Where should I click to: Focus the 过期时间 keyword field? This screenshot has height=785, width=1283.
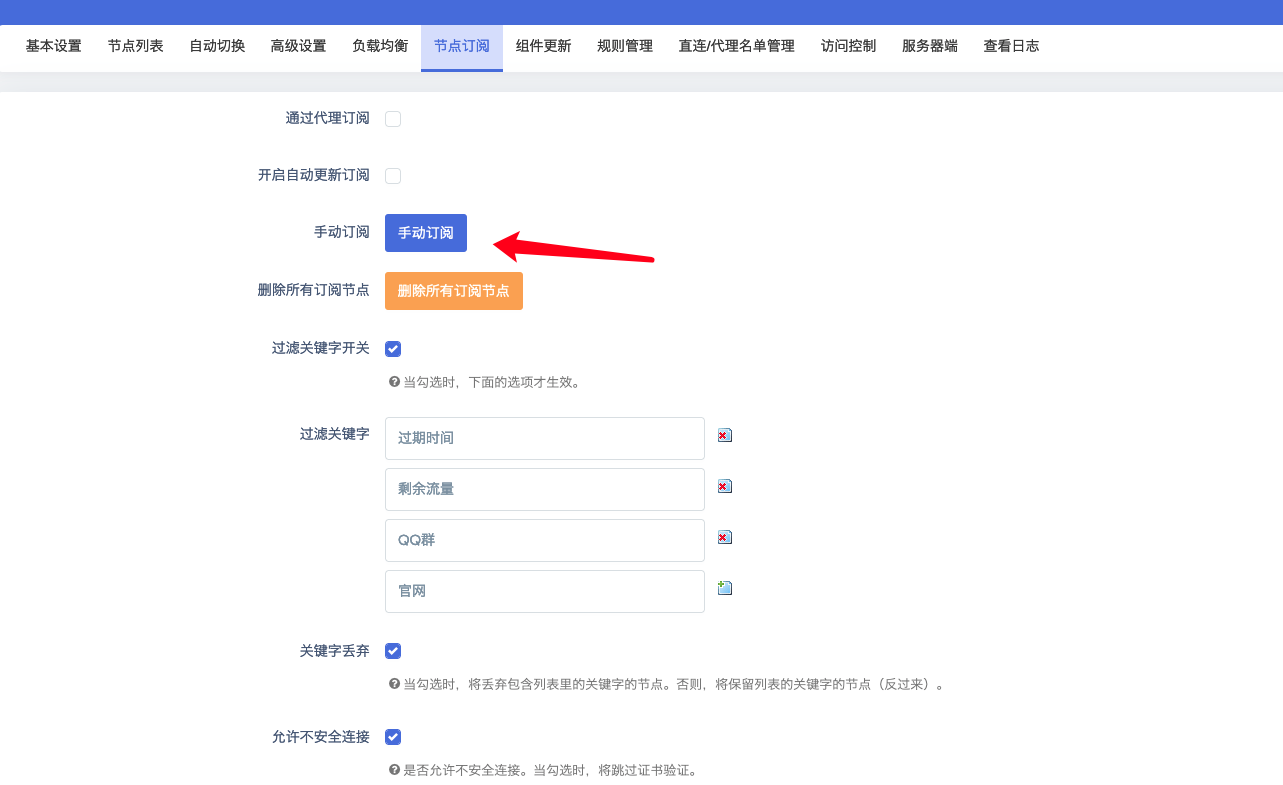coord(545,438)
